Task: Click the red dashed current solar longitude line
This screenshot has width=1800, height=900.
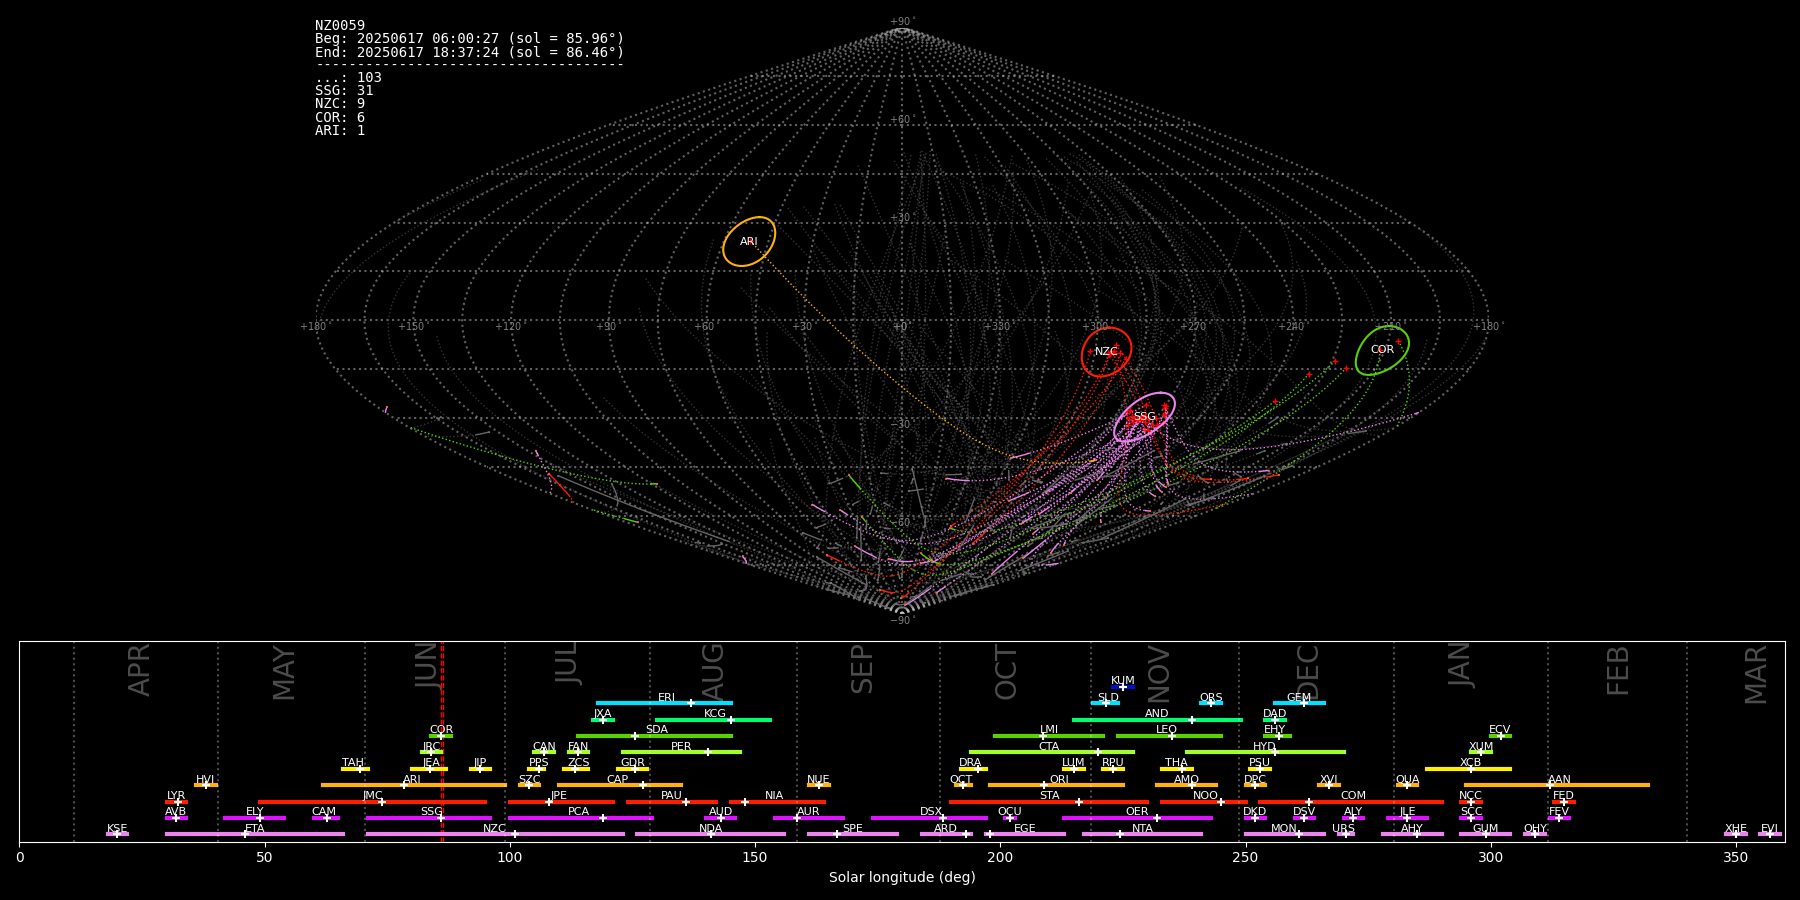Action: click(x=442, y=741)
